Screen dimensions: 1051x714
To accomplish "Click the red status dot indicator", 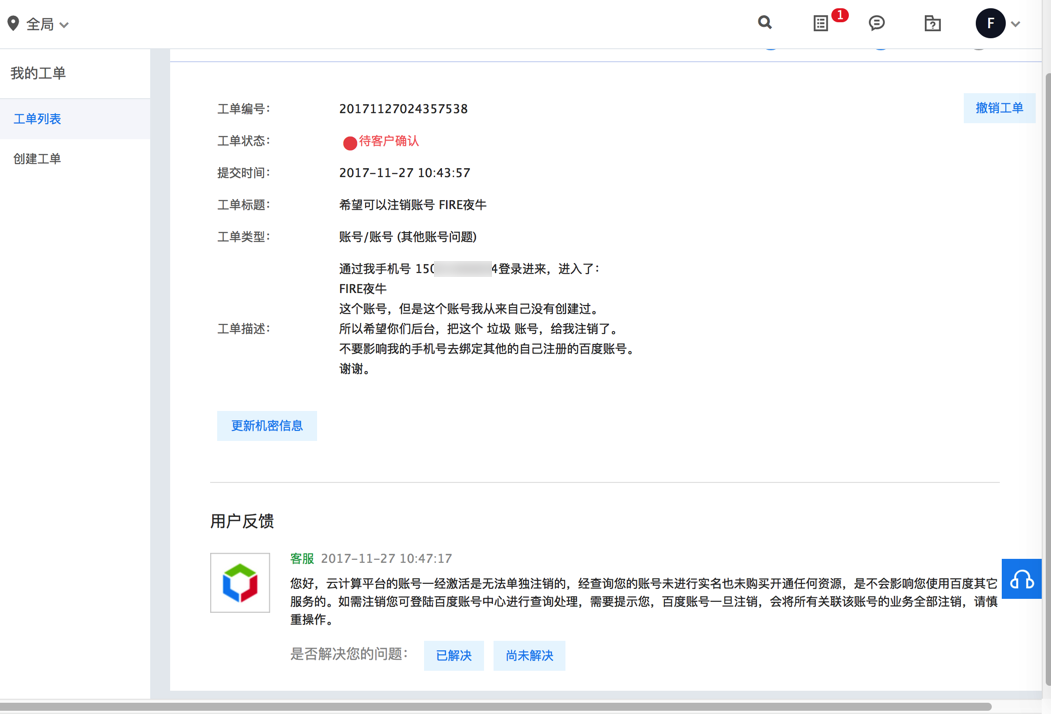I will [350, 143].
